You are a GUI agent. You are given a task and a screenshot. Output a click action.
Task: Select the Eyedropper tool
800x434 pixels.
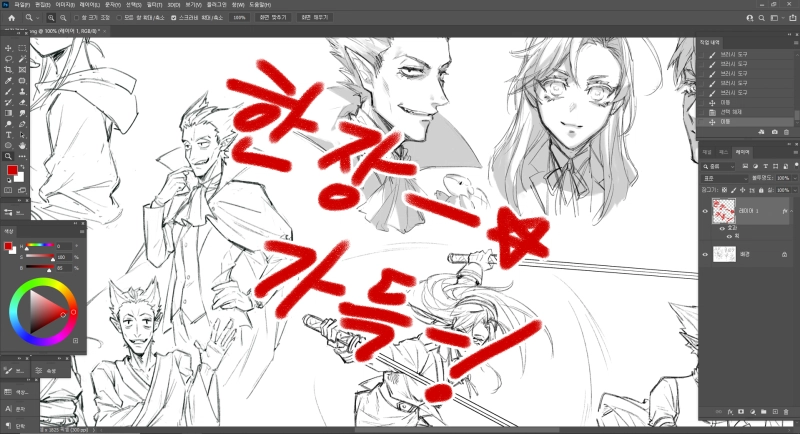pyautogui.click(x=9, y=80)
